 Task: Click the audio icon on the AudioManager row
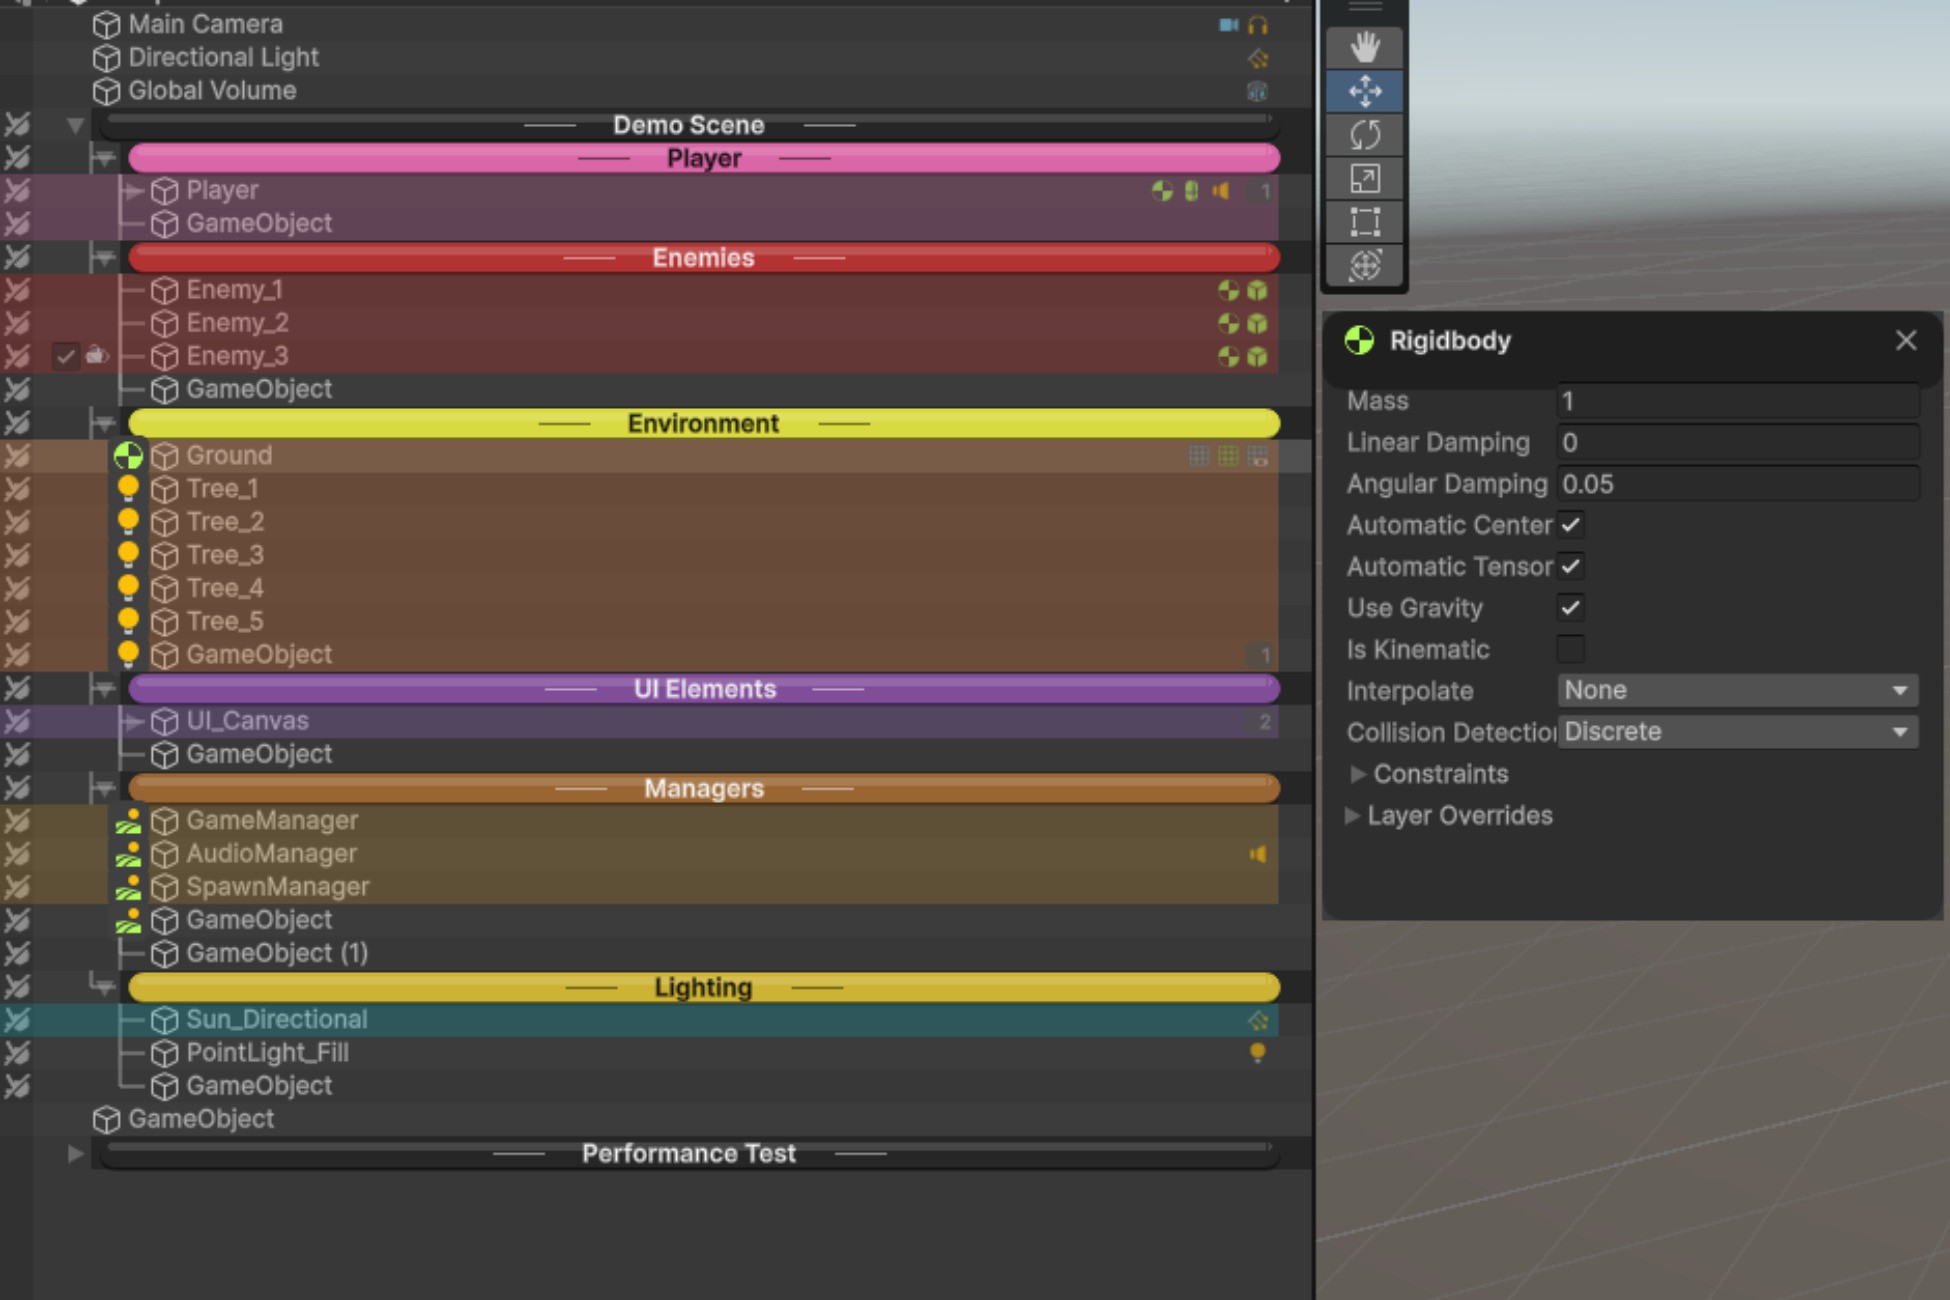coord(1258,853)
